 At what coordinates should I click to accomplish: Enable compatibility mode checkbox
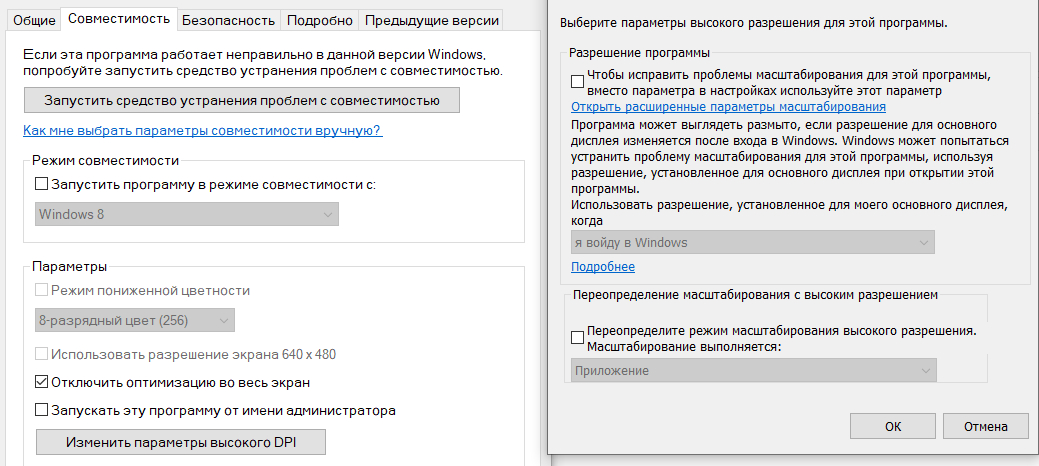pyautogui.click(x=42, y=184)
